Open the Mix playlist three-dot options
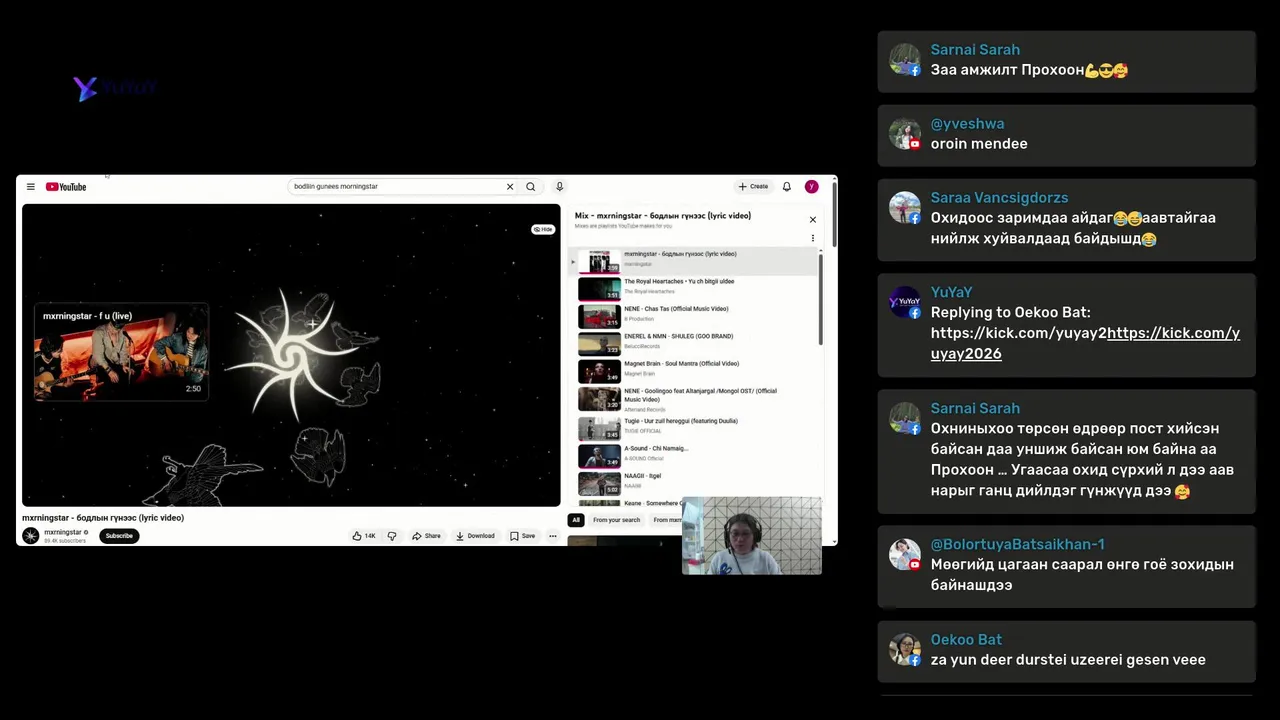 click(813, 238)
